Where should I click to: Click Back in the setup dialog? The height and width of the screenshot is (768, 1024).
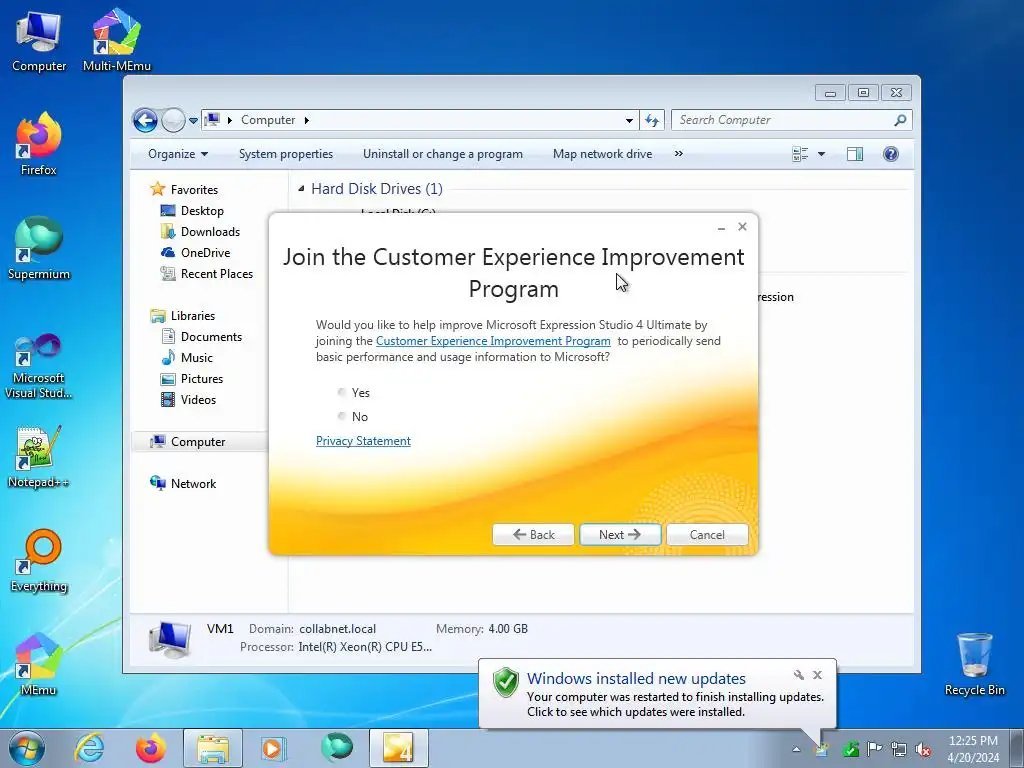(x=534, y=534)
